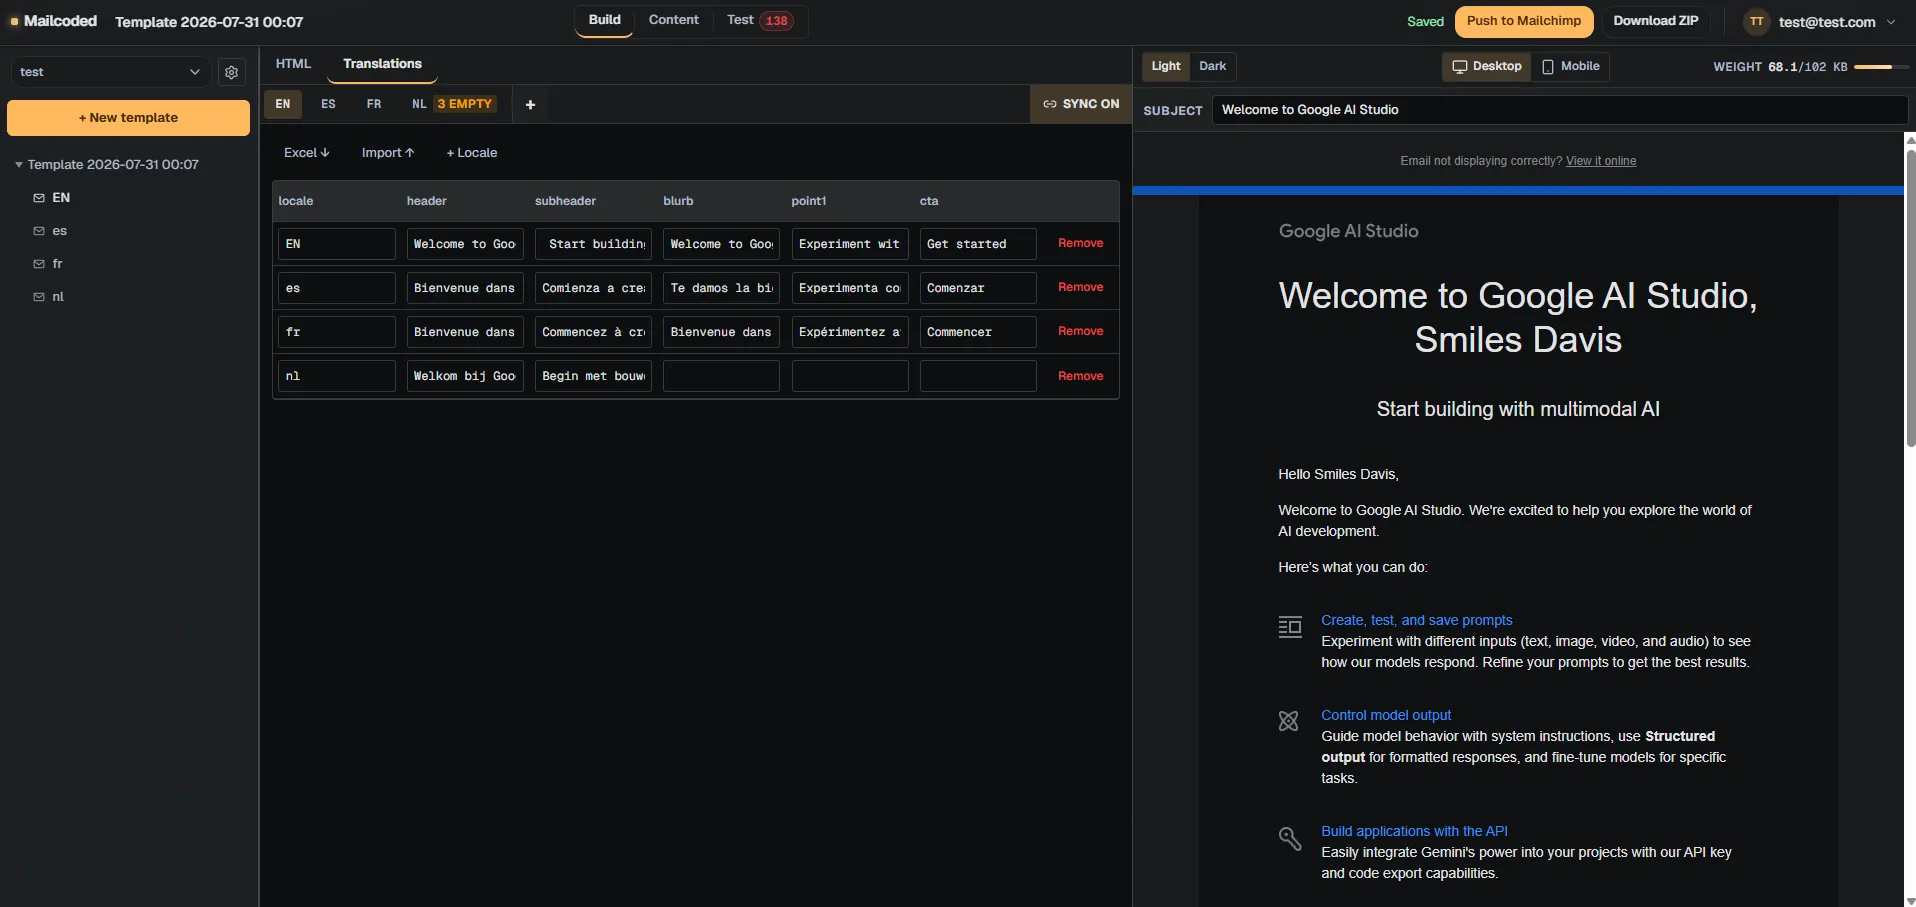This screenshot has height=907, width=1916.
Task: Select the Translations tab
Action: click(x=382, y=64)
